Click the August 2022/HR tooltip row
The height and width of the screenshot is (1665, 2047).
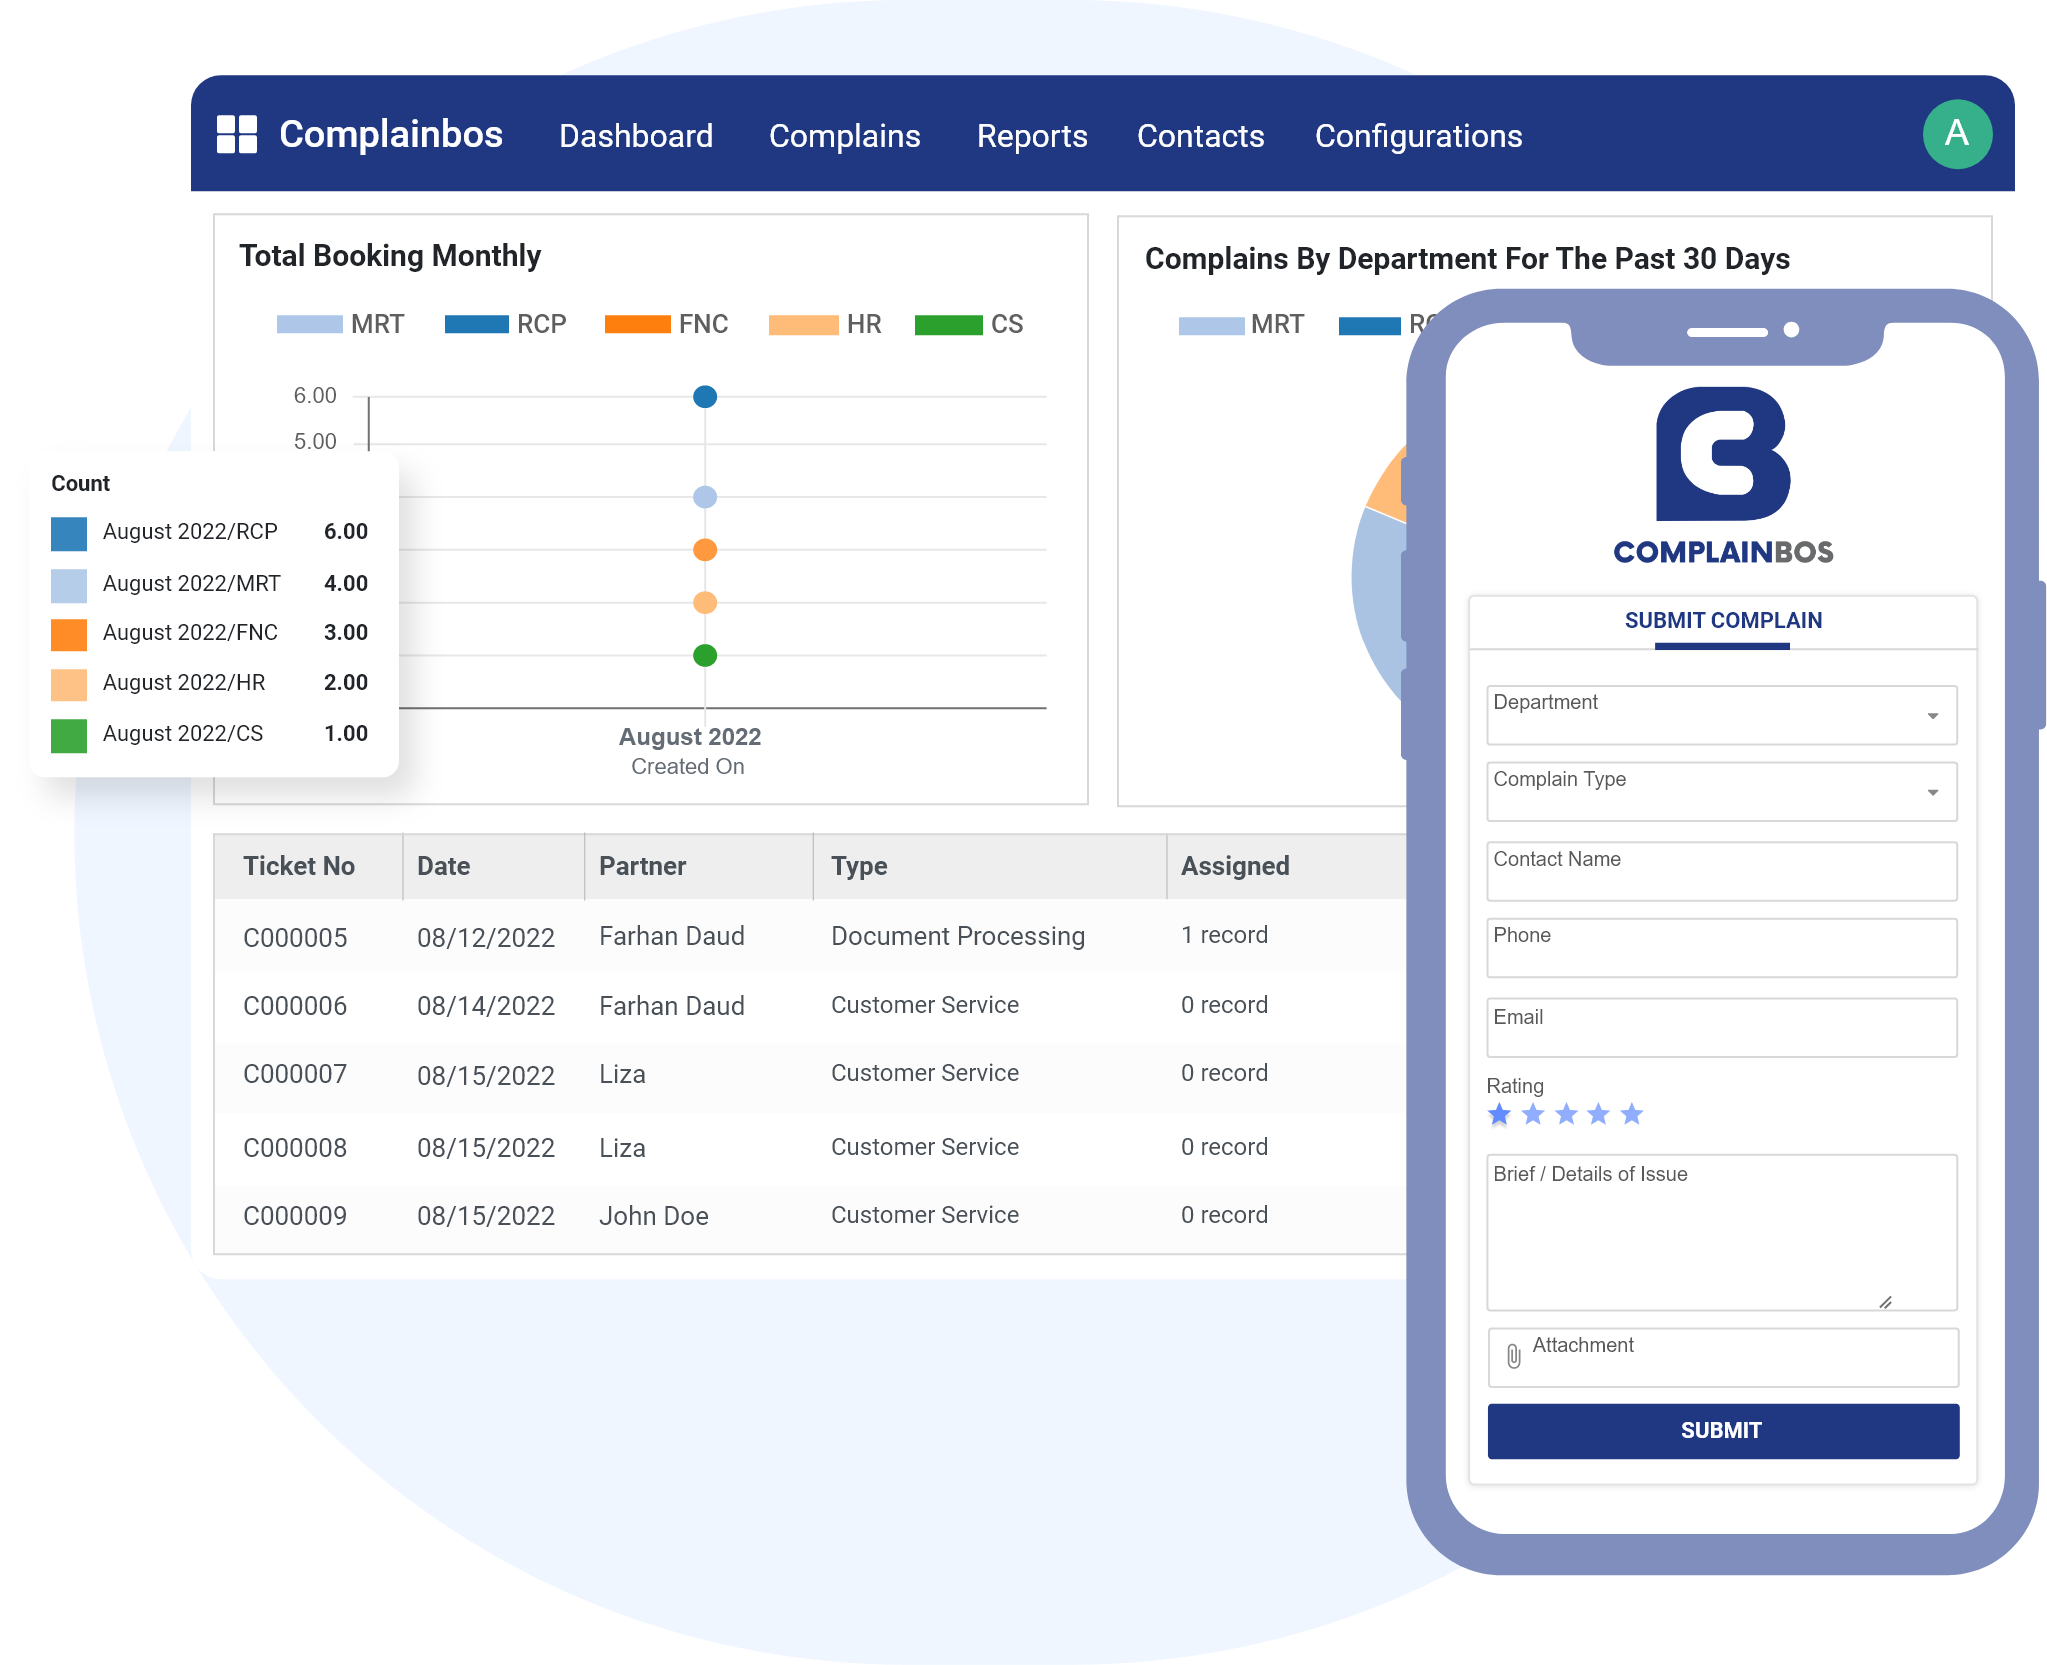pos(210,683)
